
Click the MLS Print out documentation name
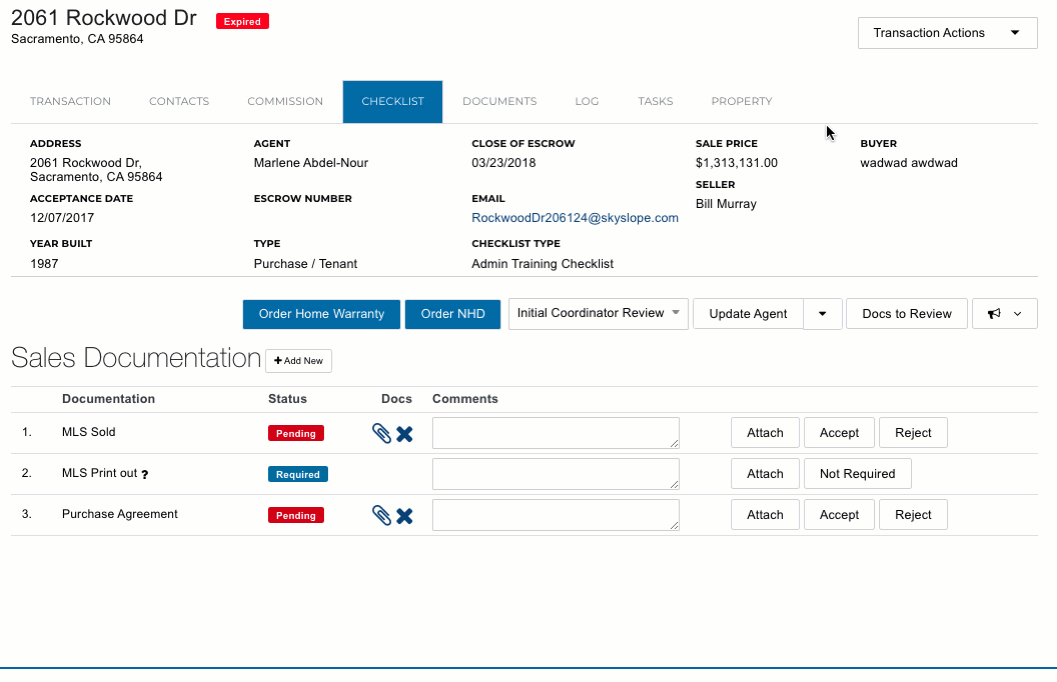(100, 473)
